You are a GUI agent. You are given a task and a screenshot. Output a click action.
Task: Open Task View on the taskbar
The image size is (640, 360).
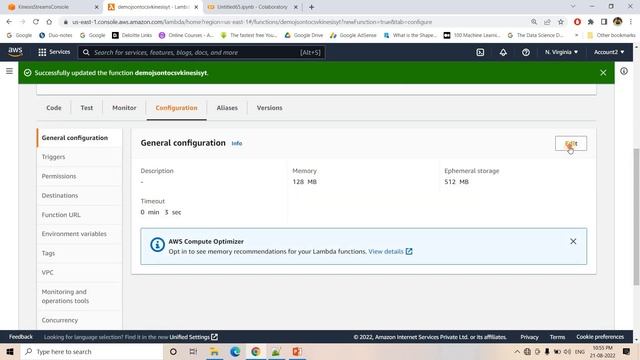coord(193,351)
